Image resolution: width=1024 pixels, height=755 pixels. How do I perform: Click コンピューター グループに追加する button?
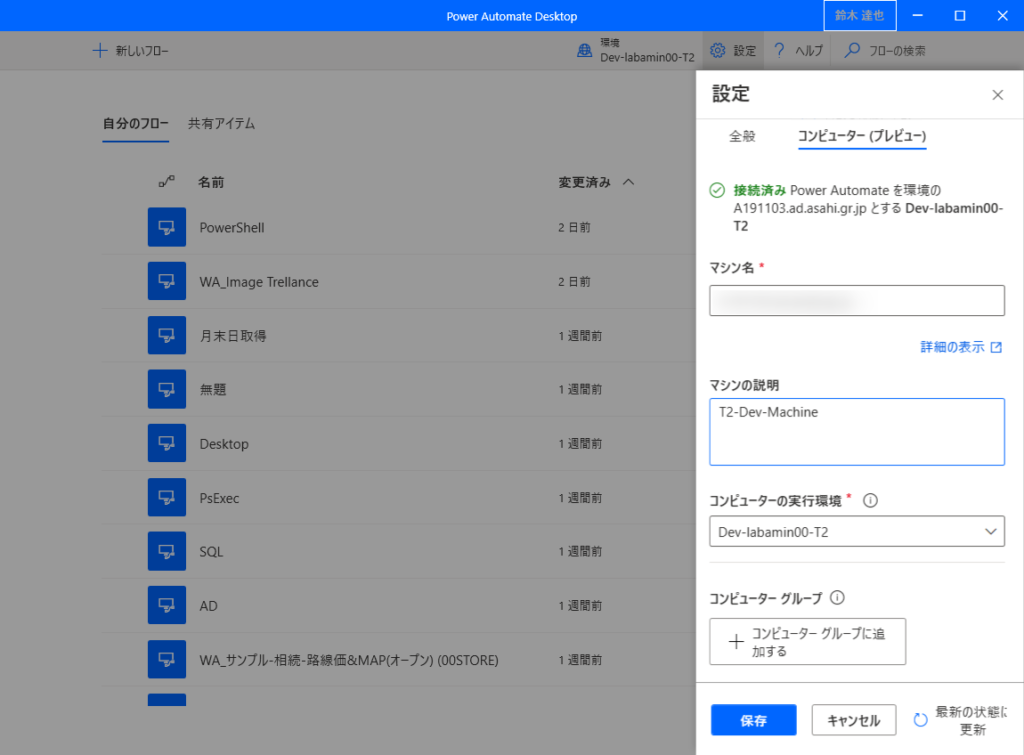point(808,641)
